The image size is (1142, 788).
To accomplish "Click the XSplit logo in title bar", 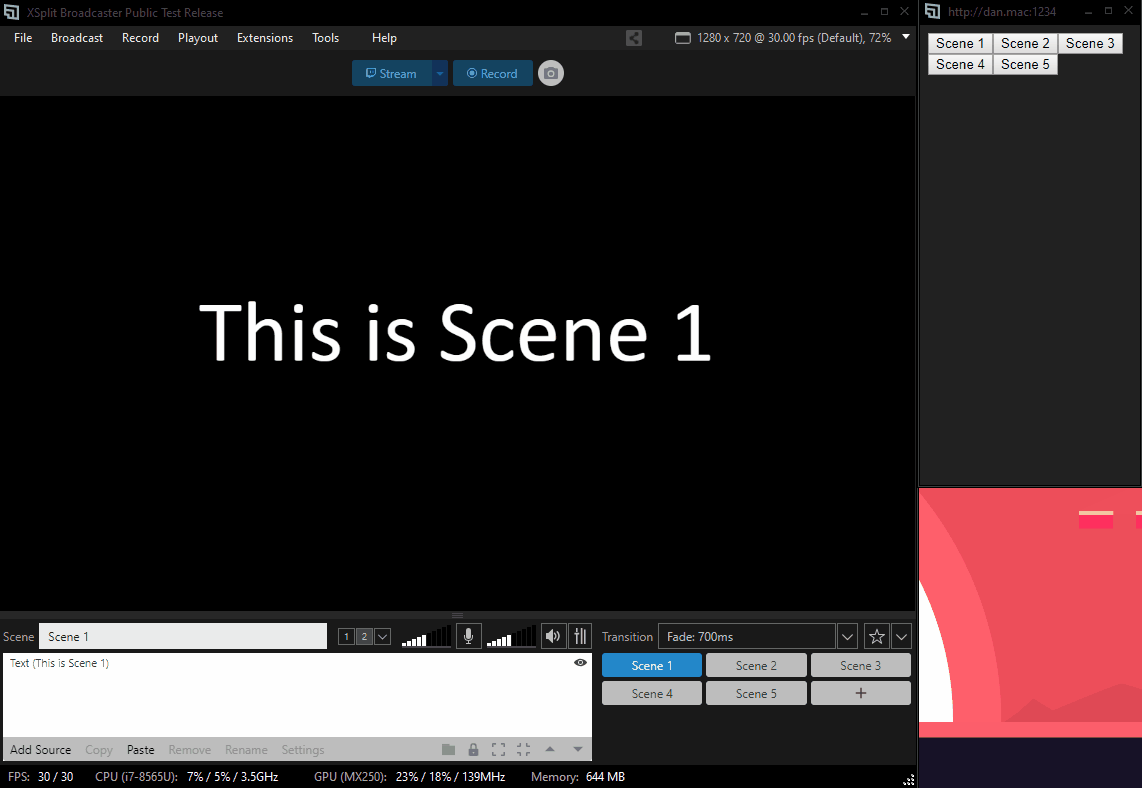I will coord(11,12).
